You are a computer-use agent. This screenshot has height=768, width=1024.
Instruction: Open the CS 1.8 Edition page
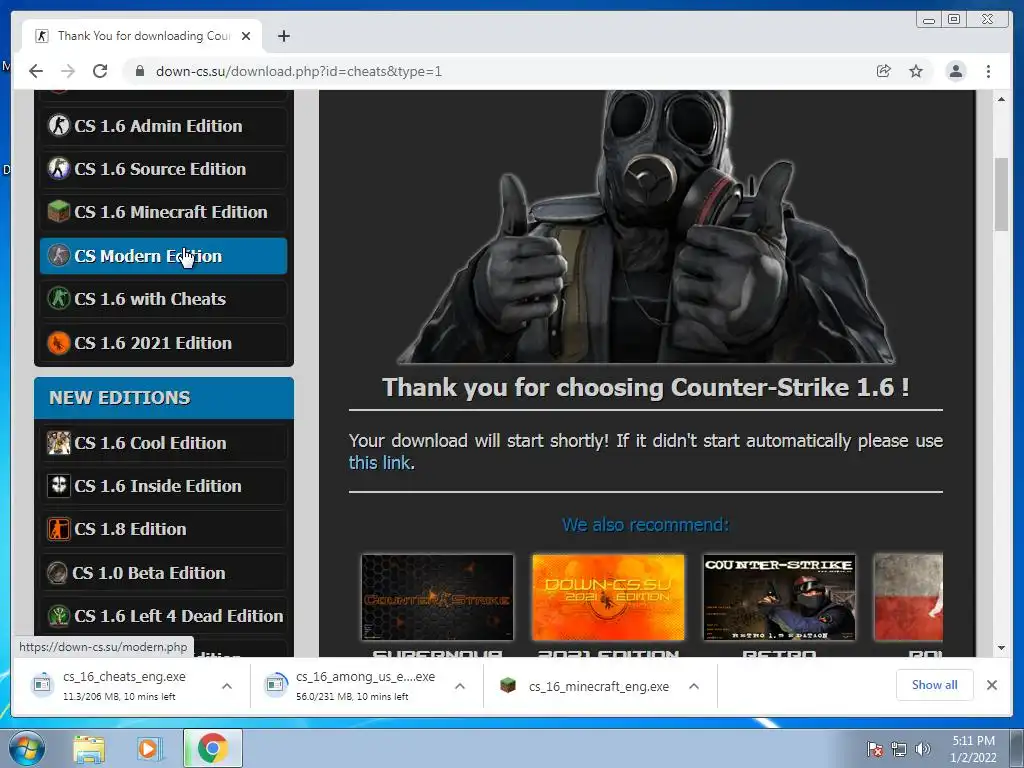tap(163, 529)
